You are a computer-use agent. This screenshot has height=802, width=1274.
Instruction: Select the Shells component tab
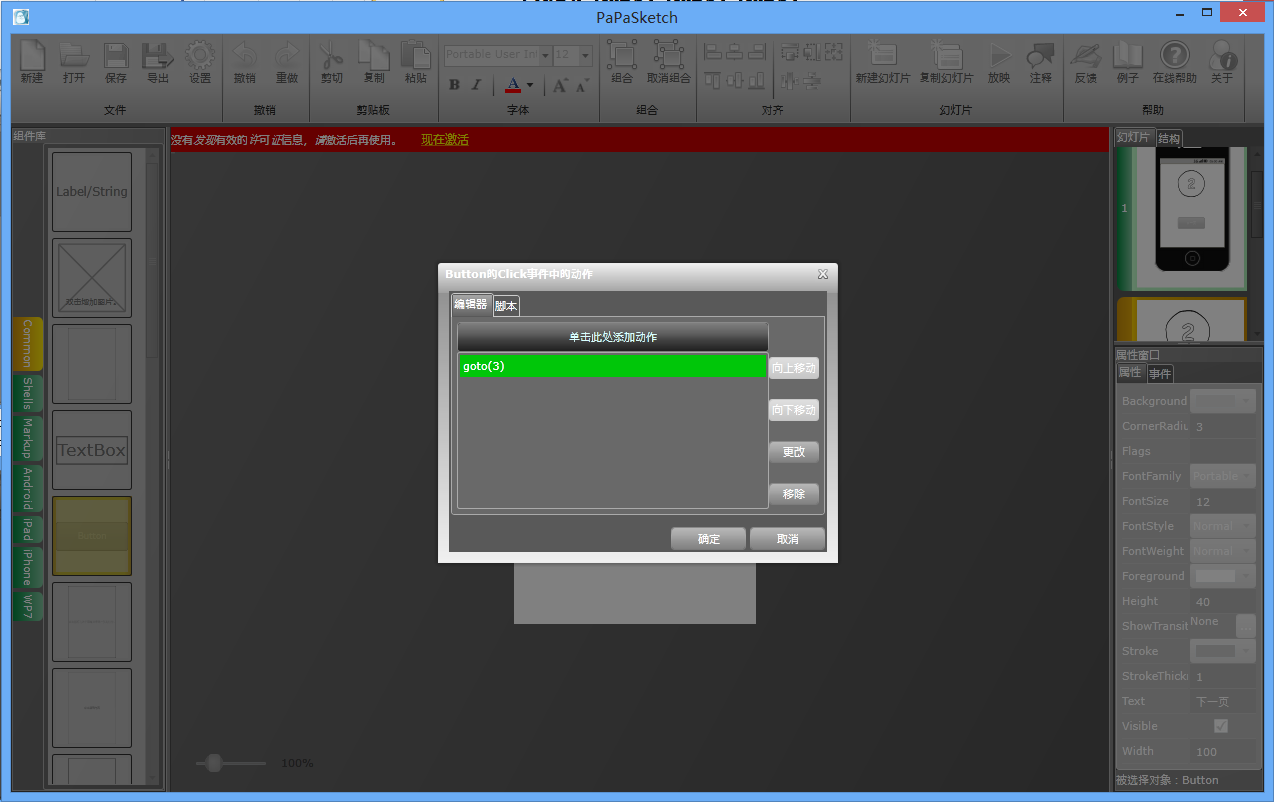tap(28, 395)
